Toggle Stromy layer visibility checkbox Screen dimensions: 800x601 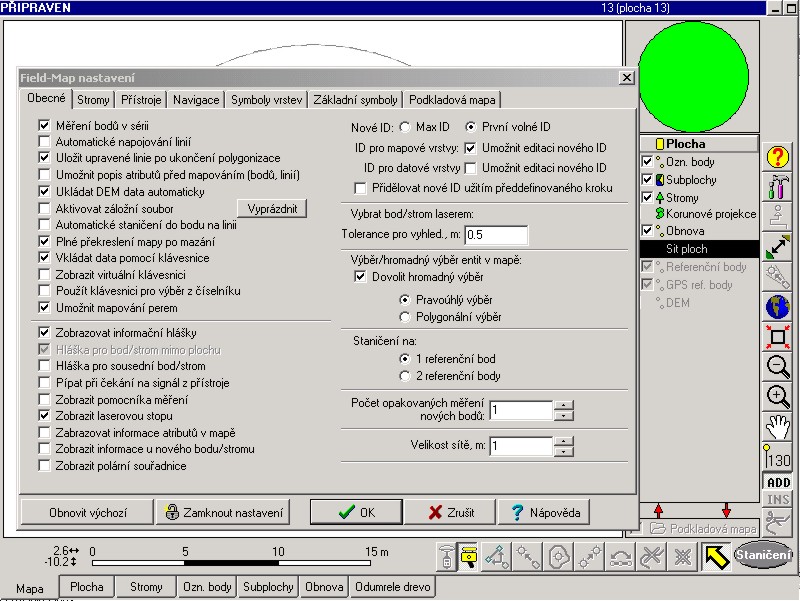(x=648, y=197)
